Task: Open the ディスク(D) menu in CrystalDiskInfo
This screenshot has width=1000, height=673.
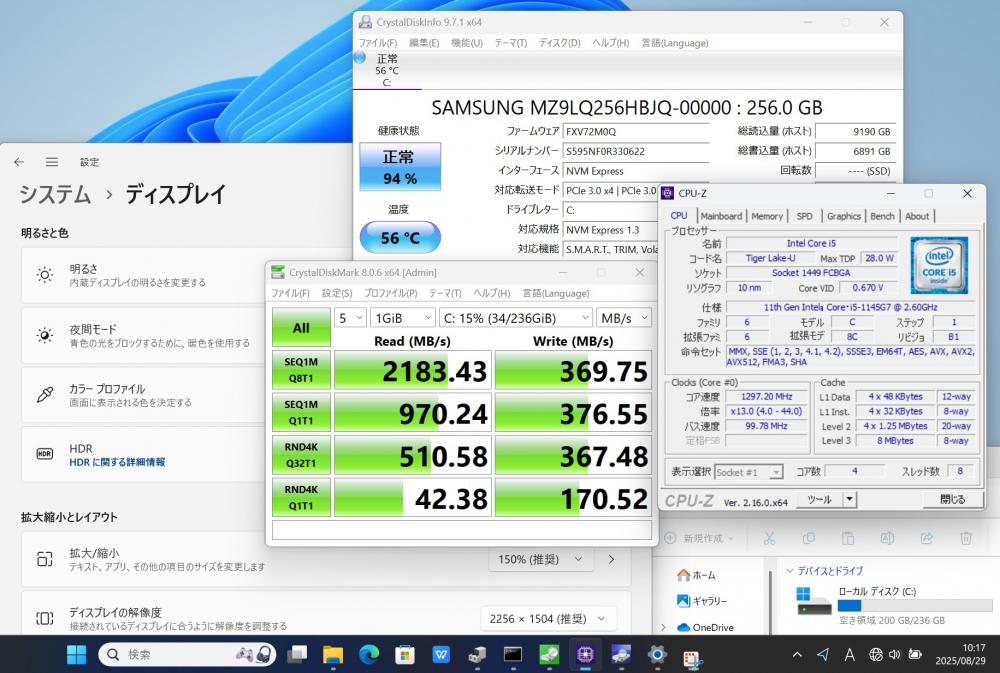Action: point(559,43)
